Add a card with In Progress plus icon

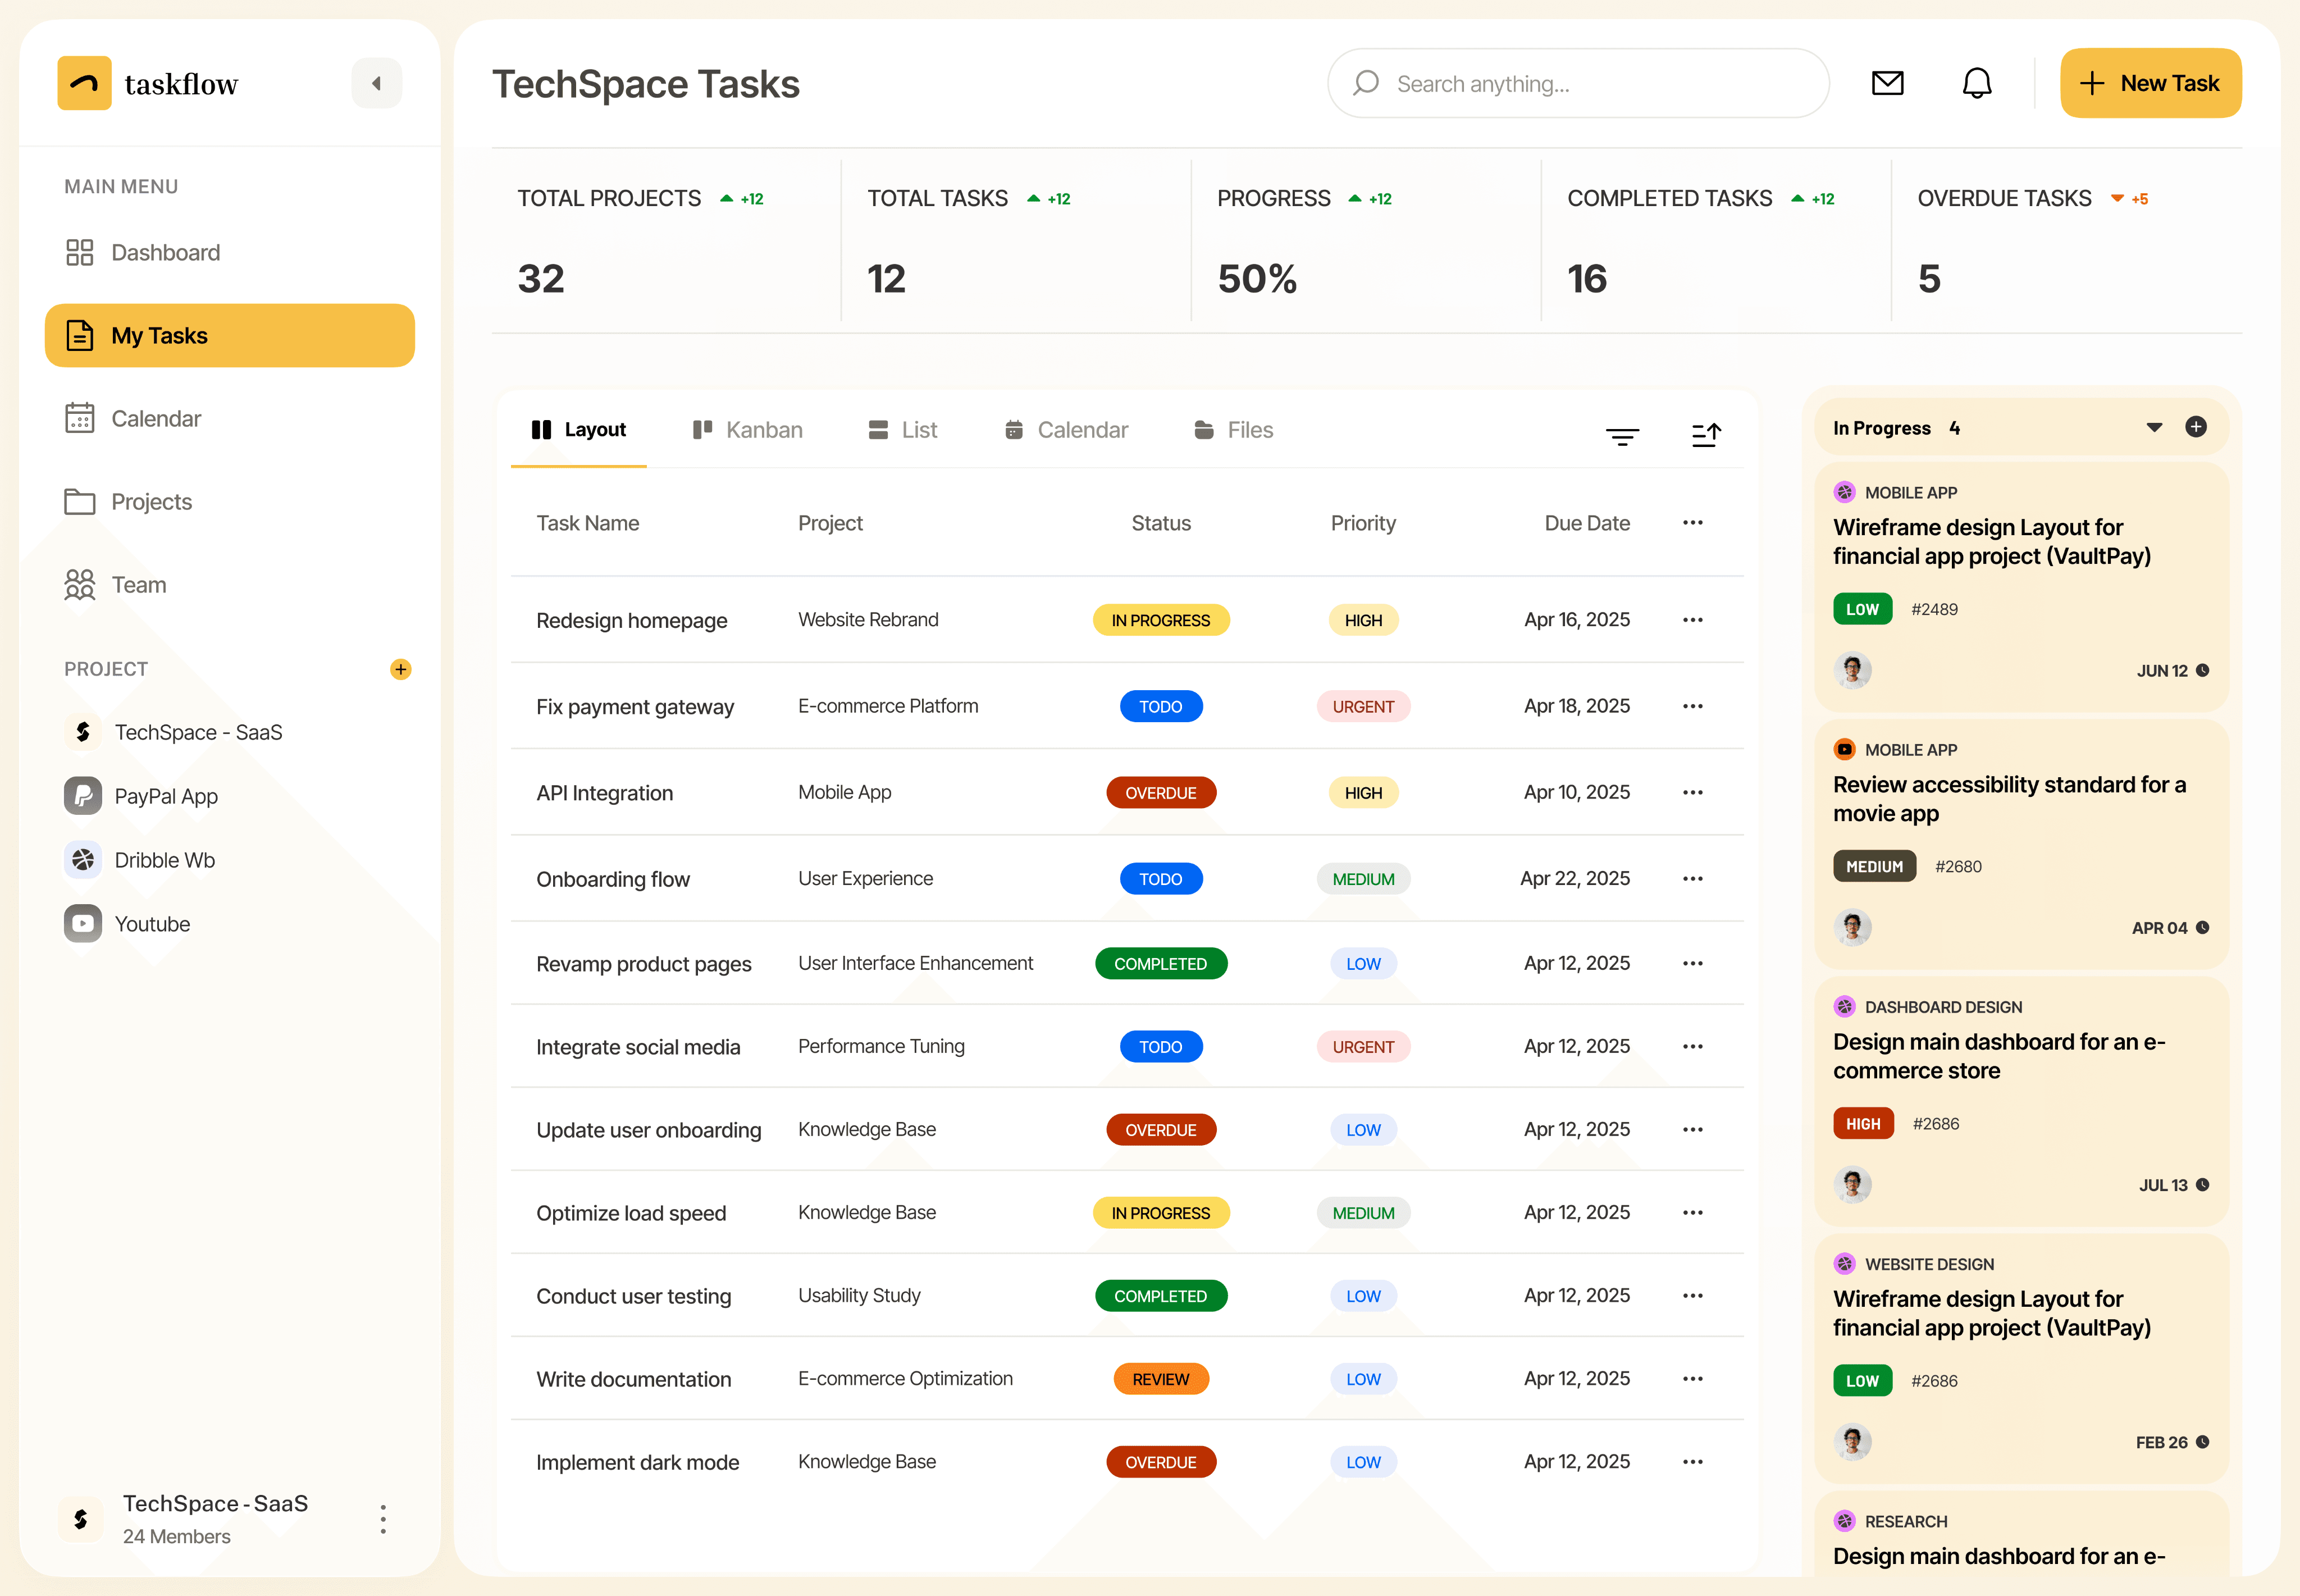2195,427
